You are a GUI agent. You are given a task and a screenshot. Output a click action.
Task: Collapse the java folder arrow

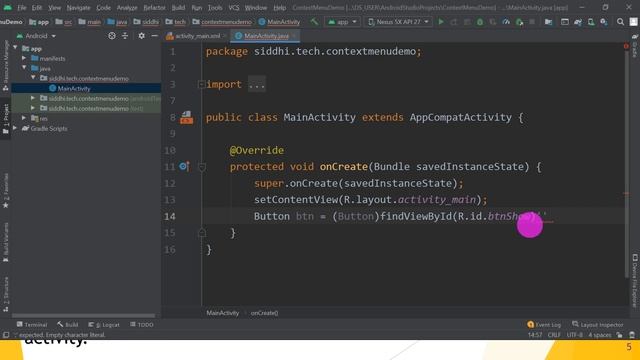(24, 68)
